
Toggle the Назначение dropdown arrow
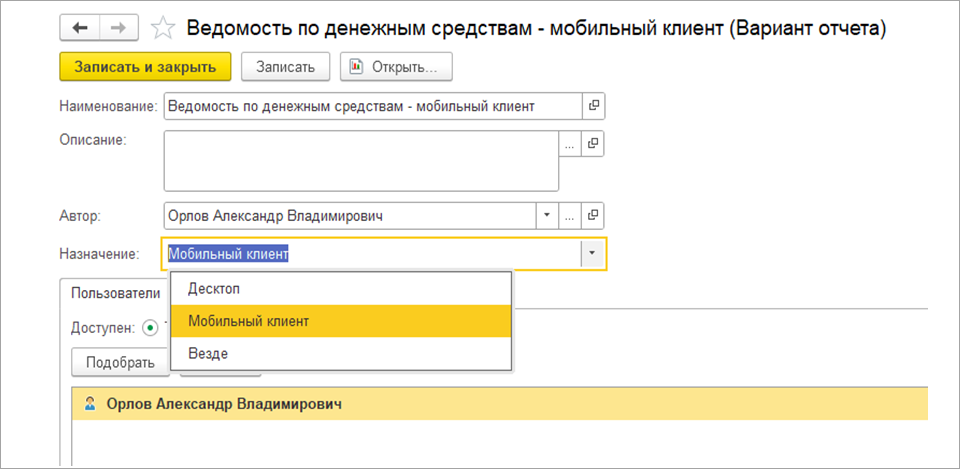592,254
